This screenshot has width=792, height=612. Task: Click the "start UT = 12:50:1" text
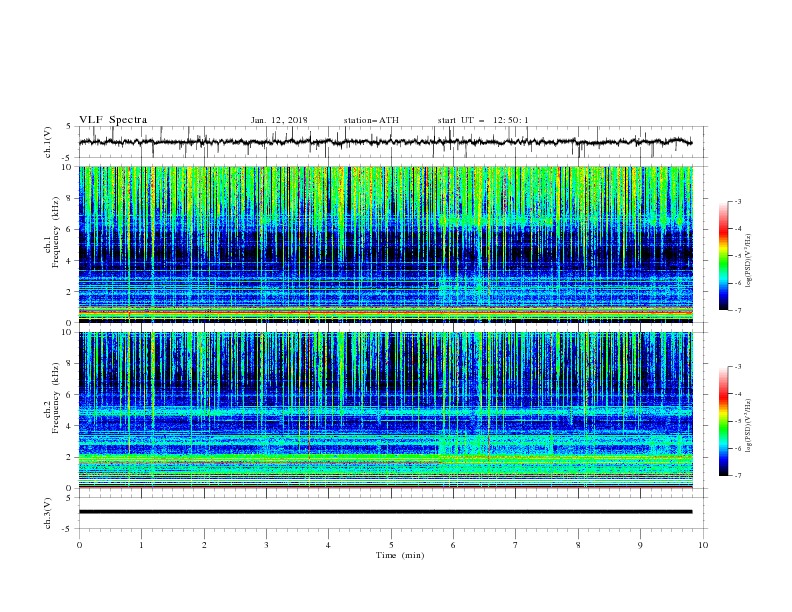(483, 120)
